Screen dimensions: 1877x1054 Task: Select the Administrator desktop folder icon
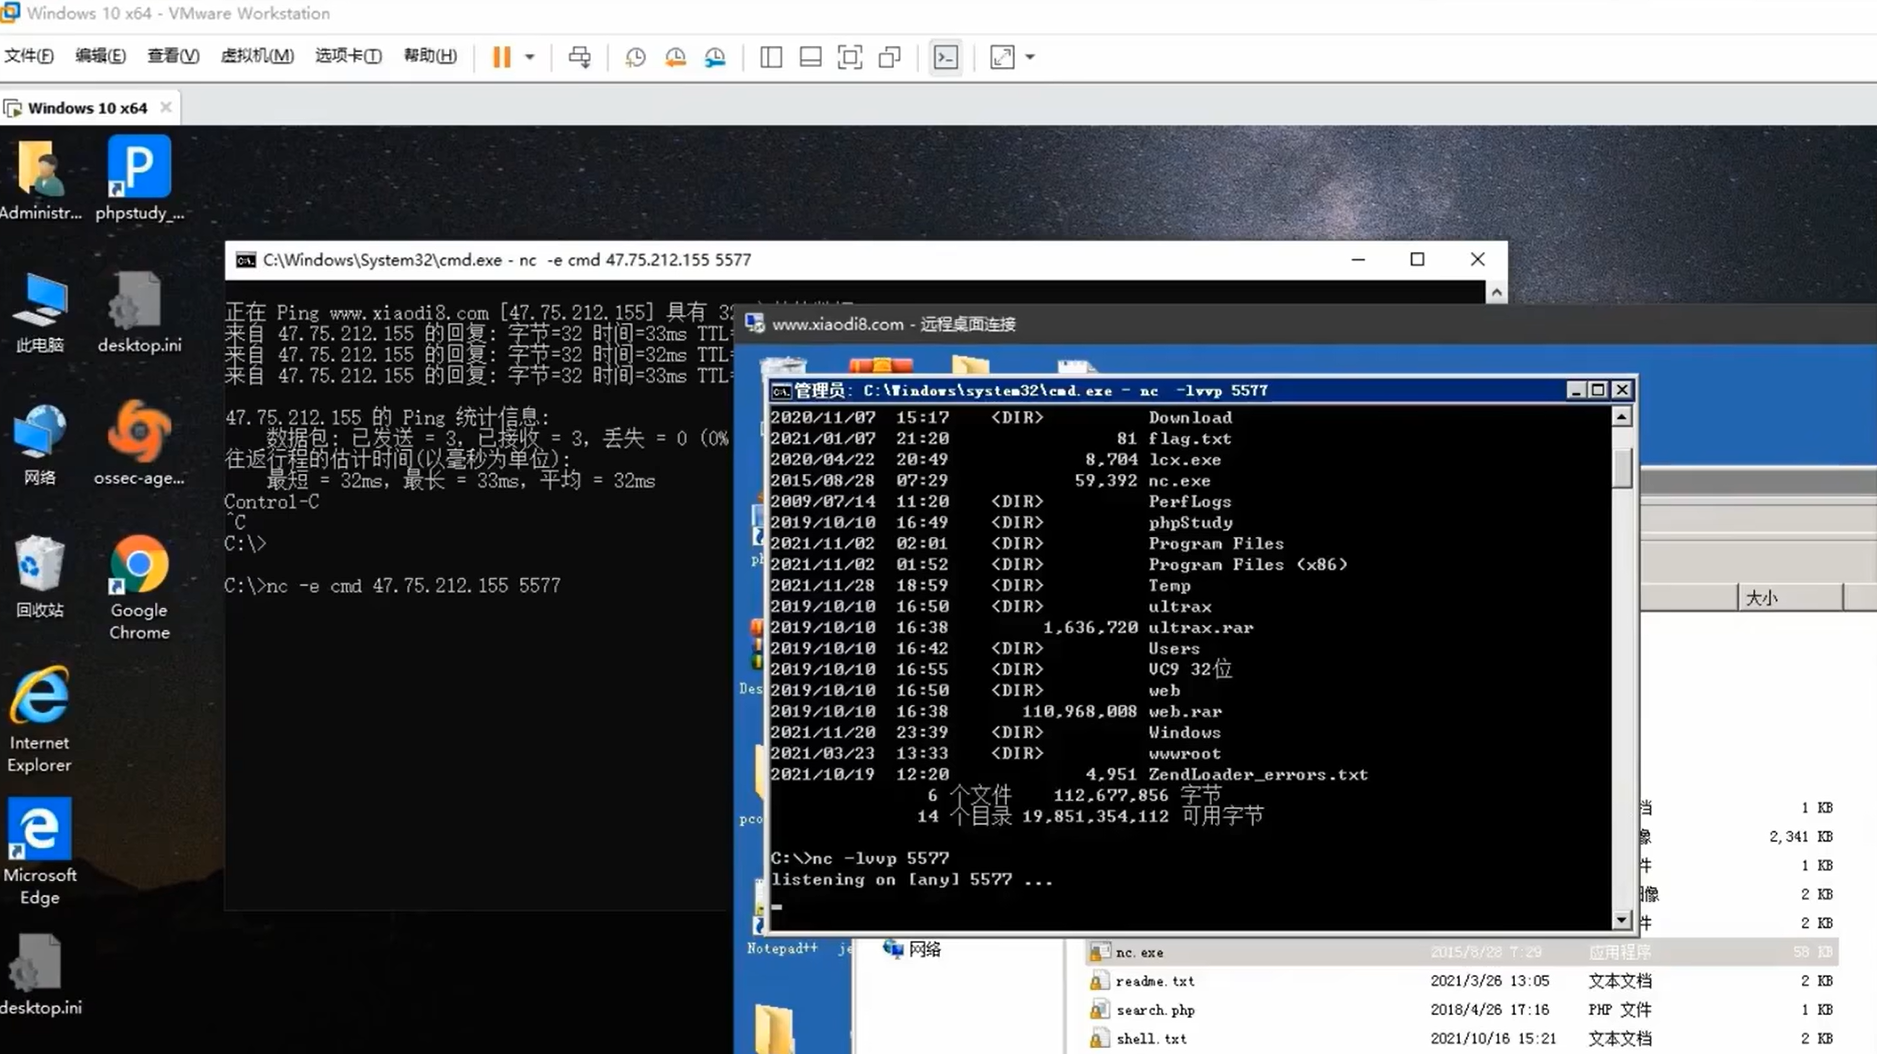(x=40, y=180)
